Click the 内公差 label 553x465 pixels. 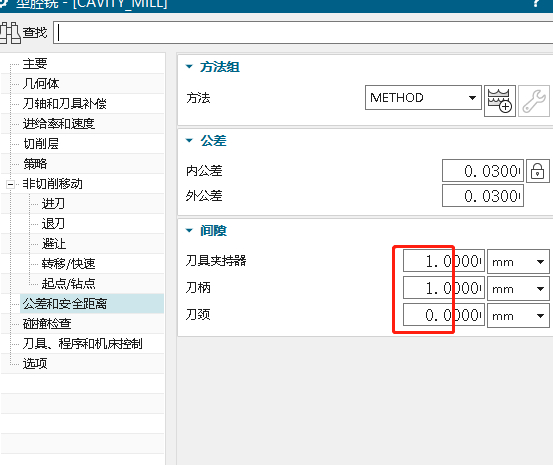pyautogui.click(x=204, y=171)
